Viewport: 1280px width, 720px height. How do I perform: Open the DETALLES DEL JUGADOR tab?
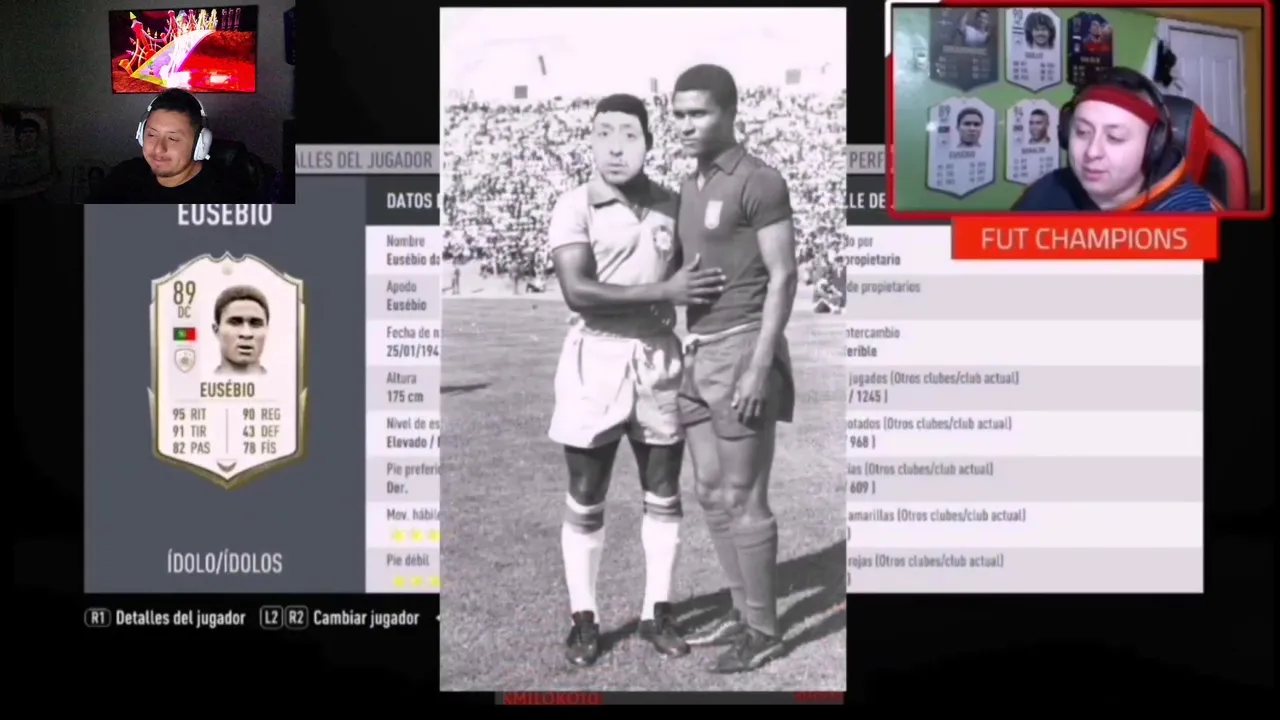(x=366, y=160)
